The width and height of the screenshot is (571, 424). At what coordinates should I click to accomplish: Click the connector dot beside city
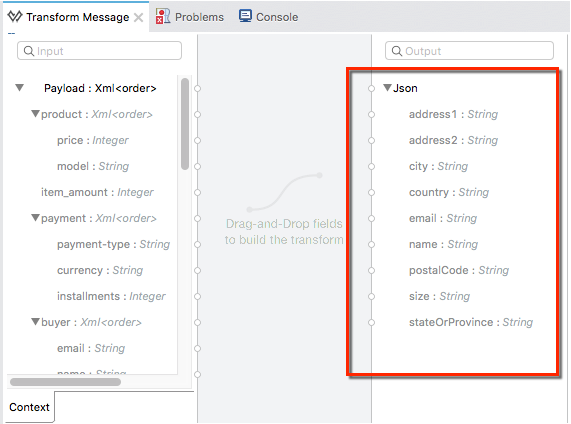coord(371,166)
